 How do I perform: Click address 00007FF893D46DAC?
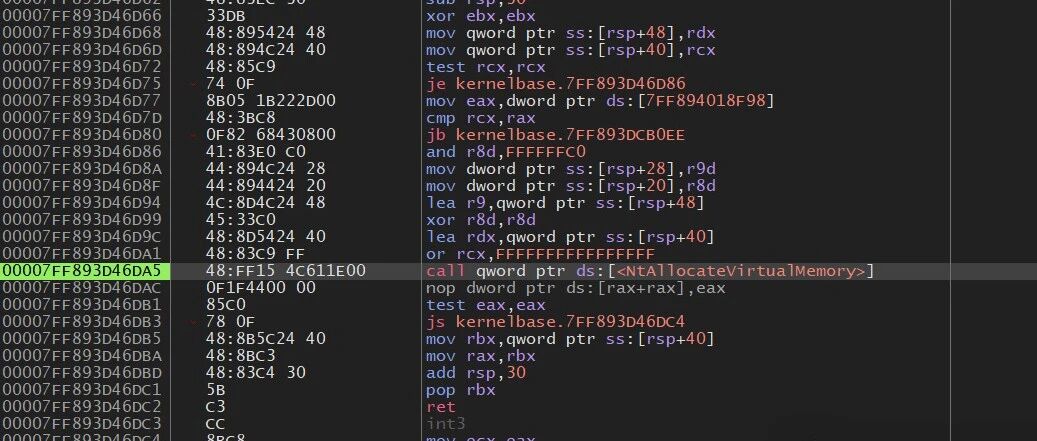click(82, 288)
